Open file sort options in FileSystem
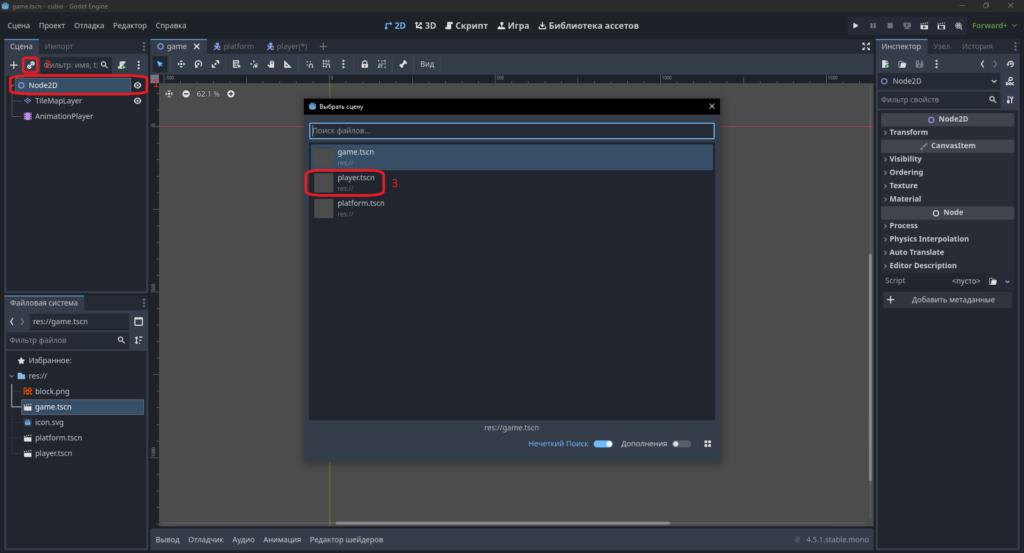Image resolution: width=1024 pixels, height=553 pixels. pyautogui.click(x=138, y=340)
